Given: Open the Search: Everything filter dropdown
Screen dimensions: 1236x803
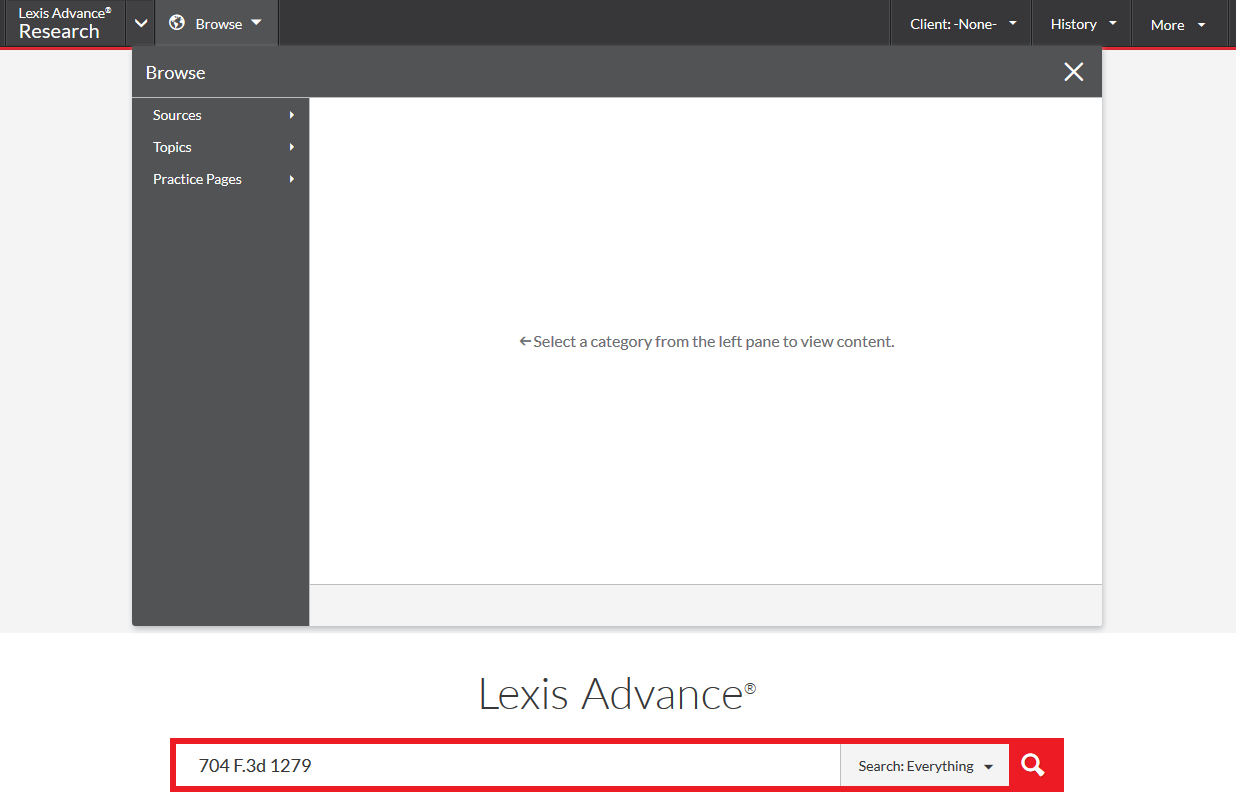Looking at the screenshot, I should (x=925, y=766).
